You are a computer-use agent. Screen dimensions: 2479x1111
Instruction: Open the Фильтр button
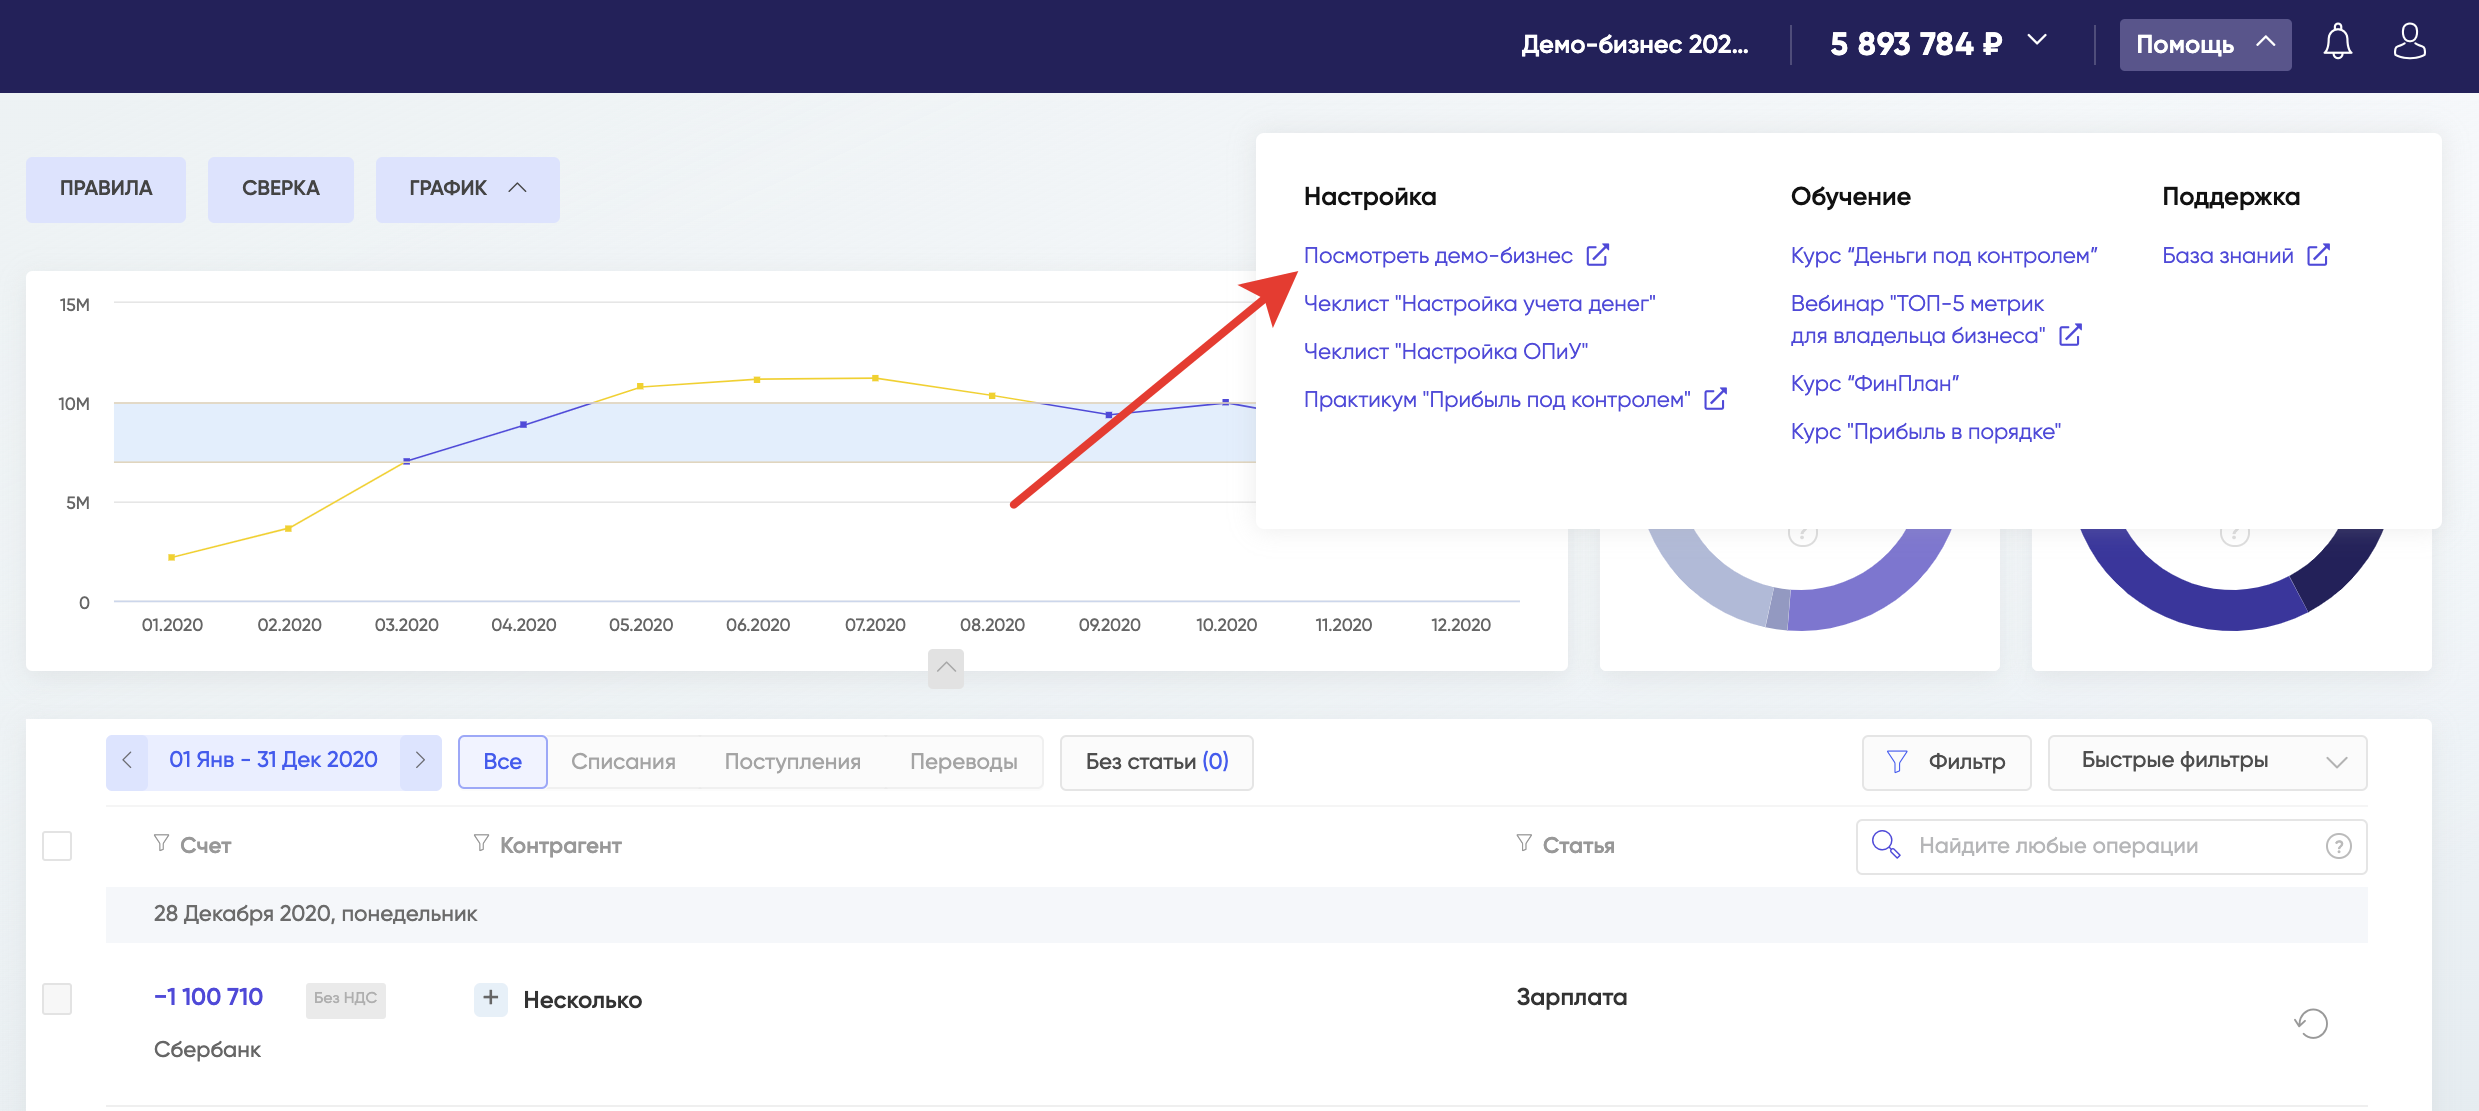[1946, 762]
